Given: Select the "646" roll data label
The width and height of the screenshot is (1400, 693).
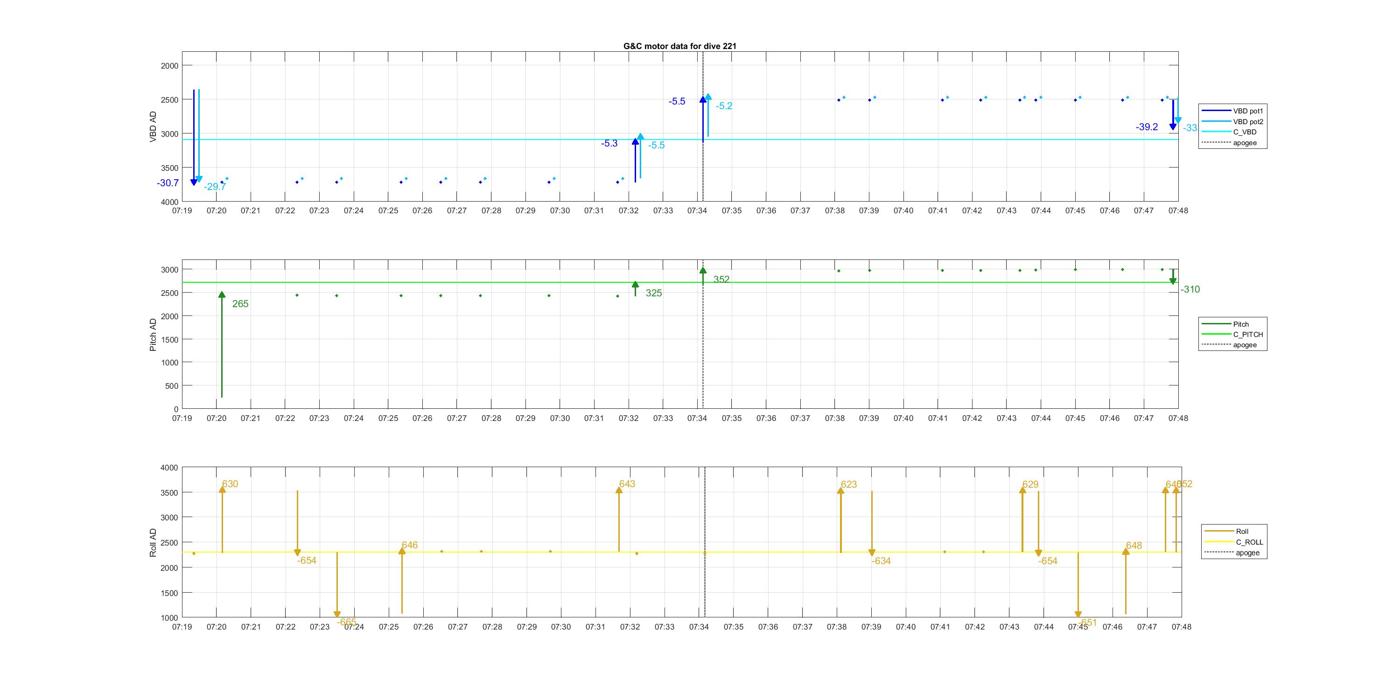Looking at the screenshot, I should (409, 546).
